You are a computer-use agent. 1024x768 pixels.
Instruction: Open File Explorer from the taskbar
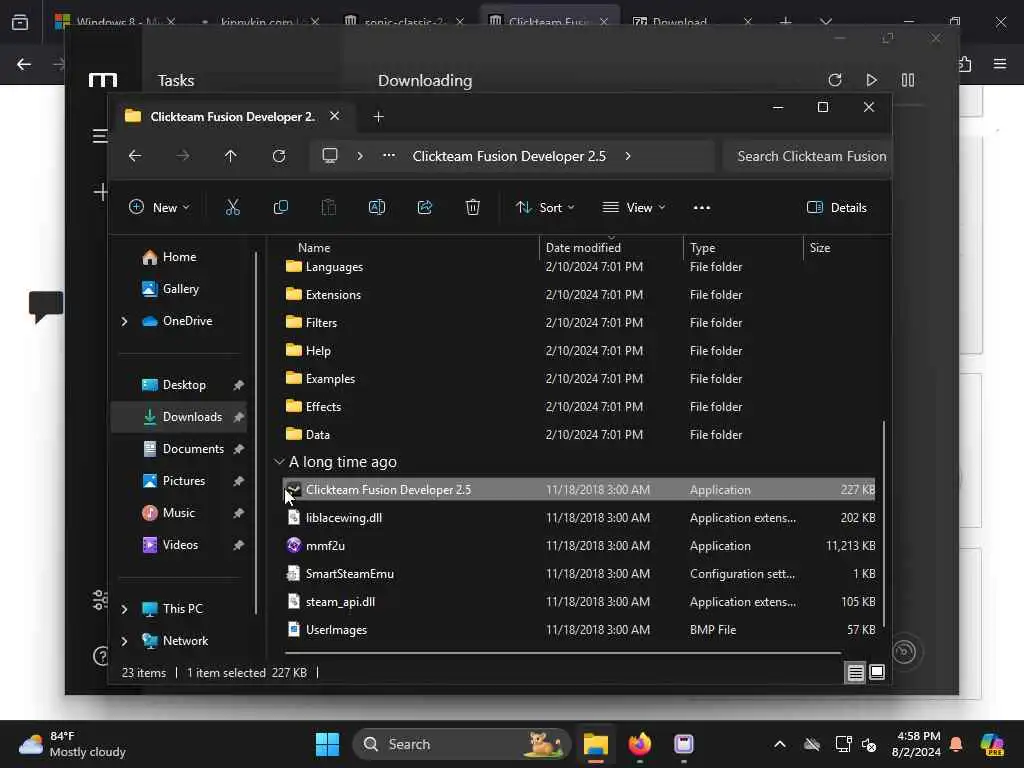(596, 744)
